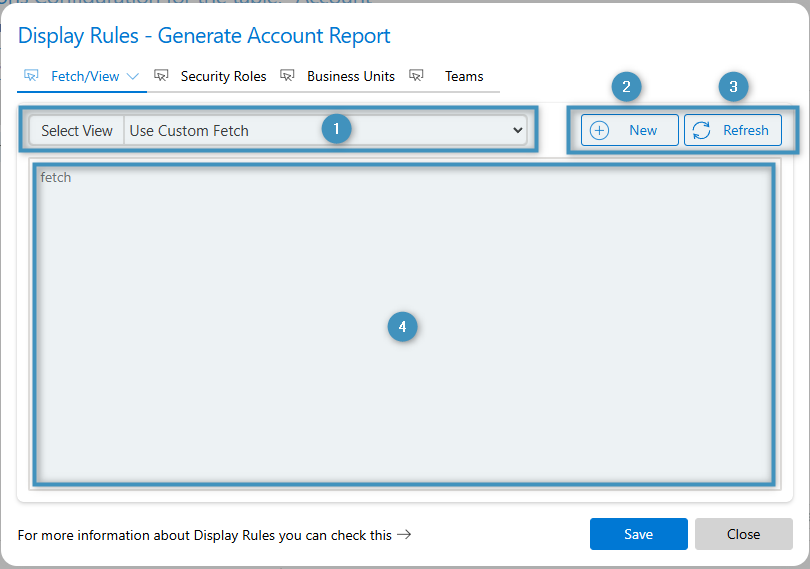
Task: Open the Business Units tab
Action: click(350, 76)
